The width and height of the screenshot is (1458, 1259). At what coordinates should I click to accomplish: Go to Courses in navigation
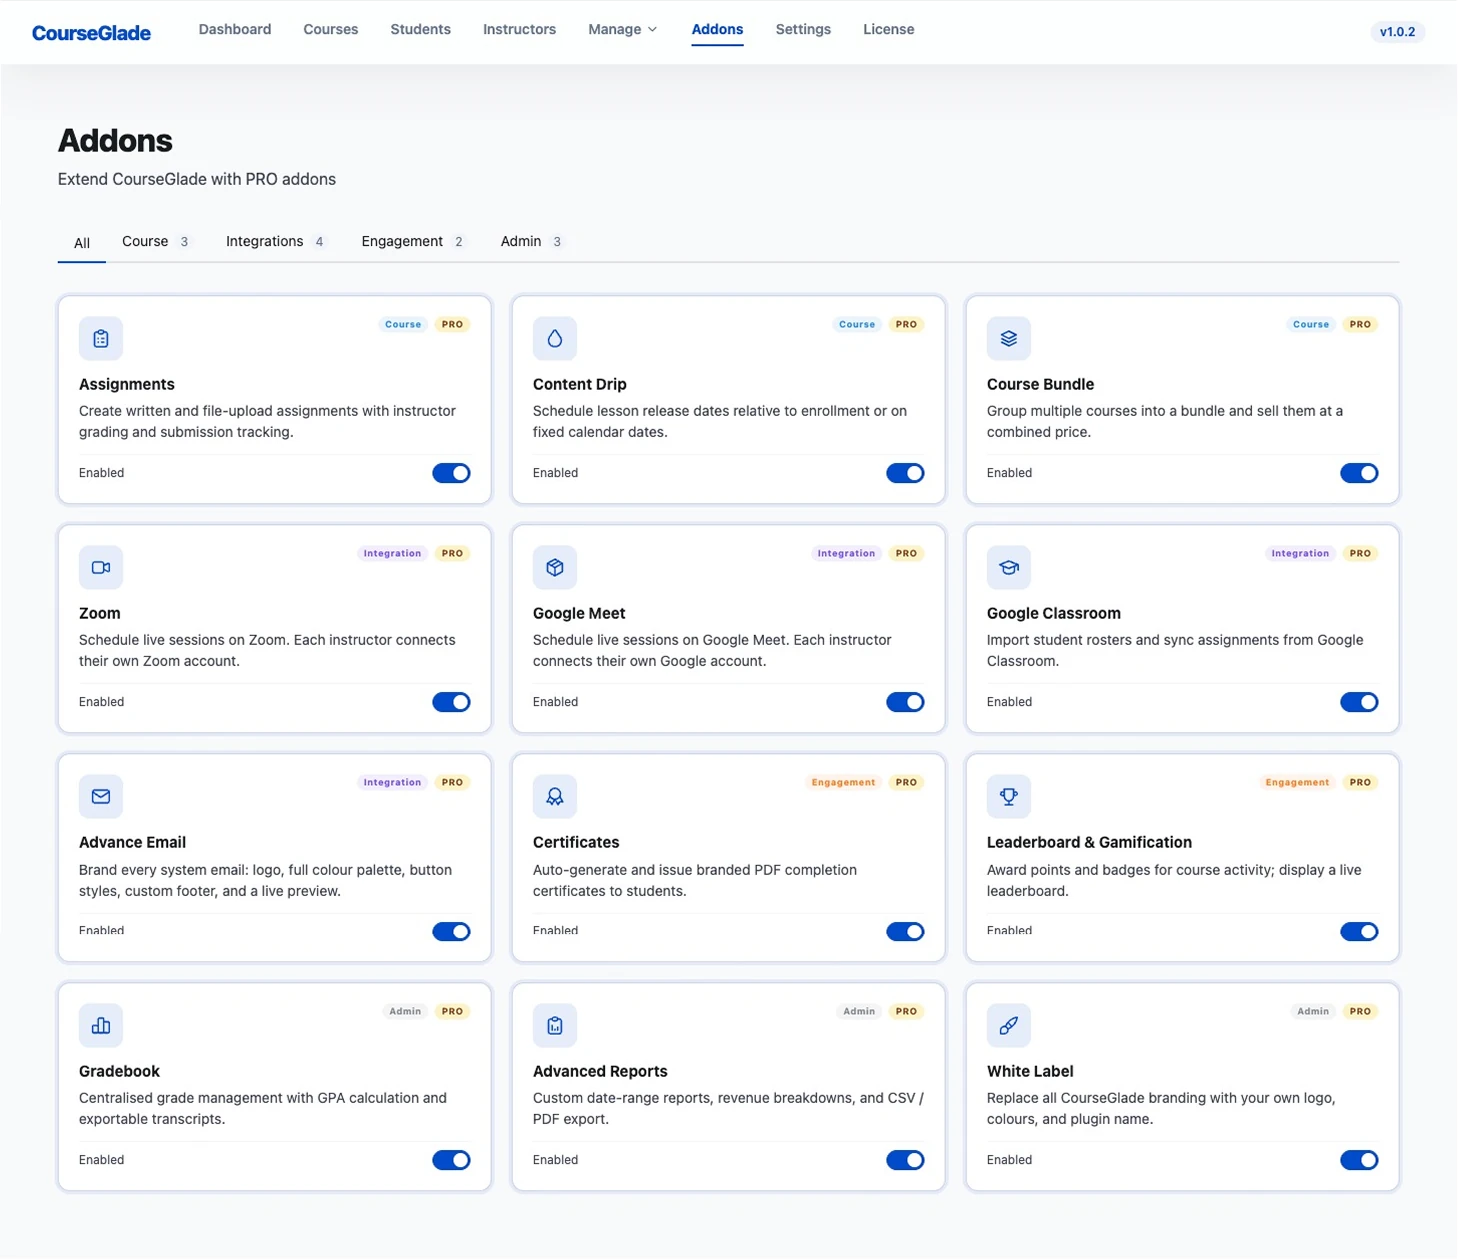[x=331, y=29]
